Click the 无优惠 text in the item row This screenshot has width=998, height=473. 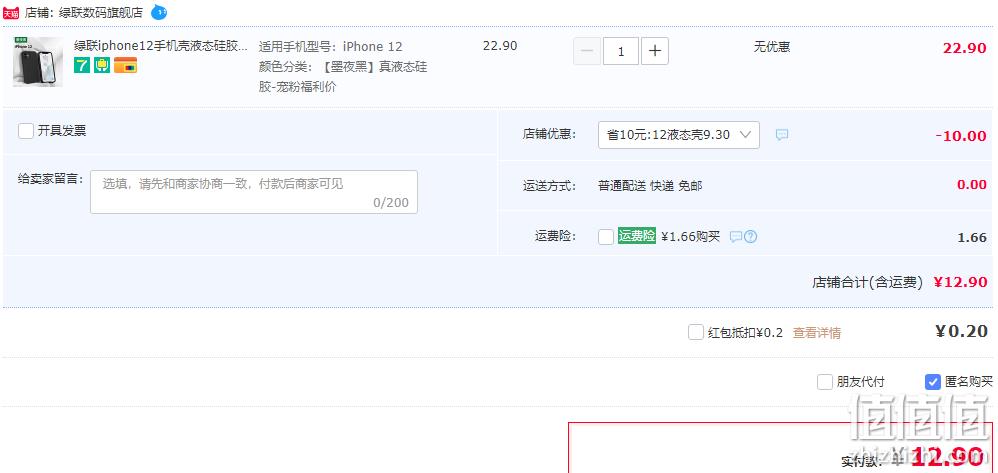772,46
